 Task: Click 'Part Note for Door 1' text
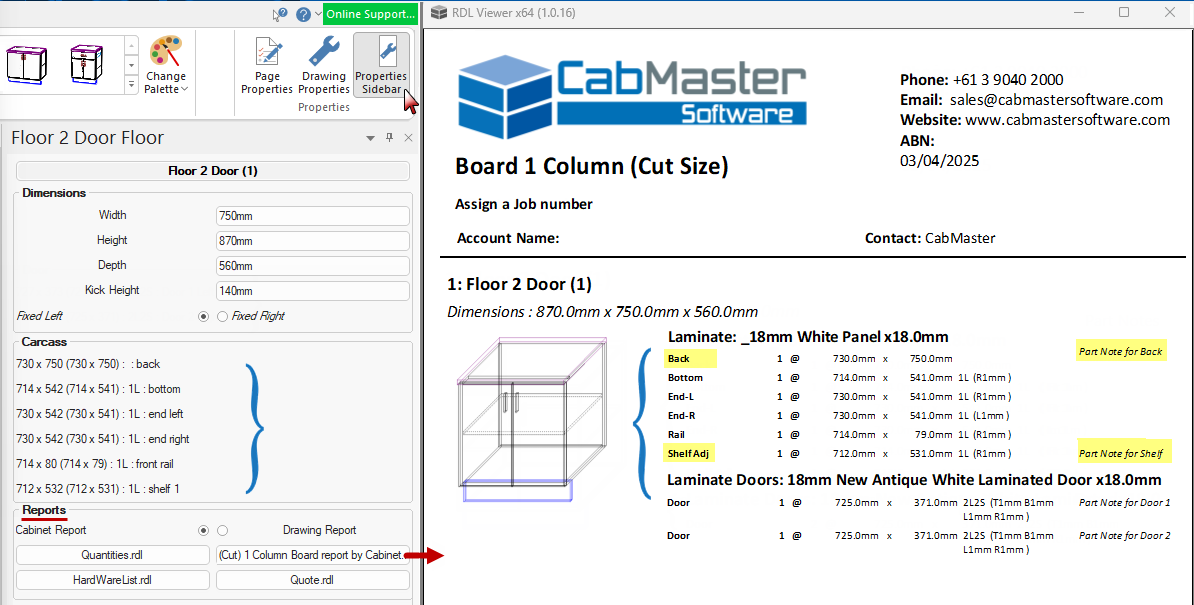point(1125,502)
